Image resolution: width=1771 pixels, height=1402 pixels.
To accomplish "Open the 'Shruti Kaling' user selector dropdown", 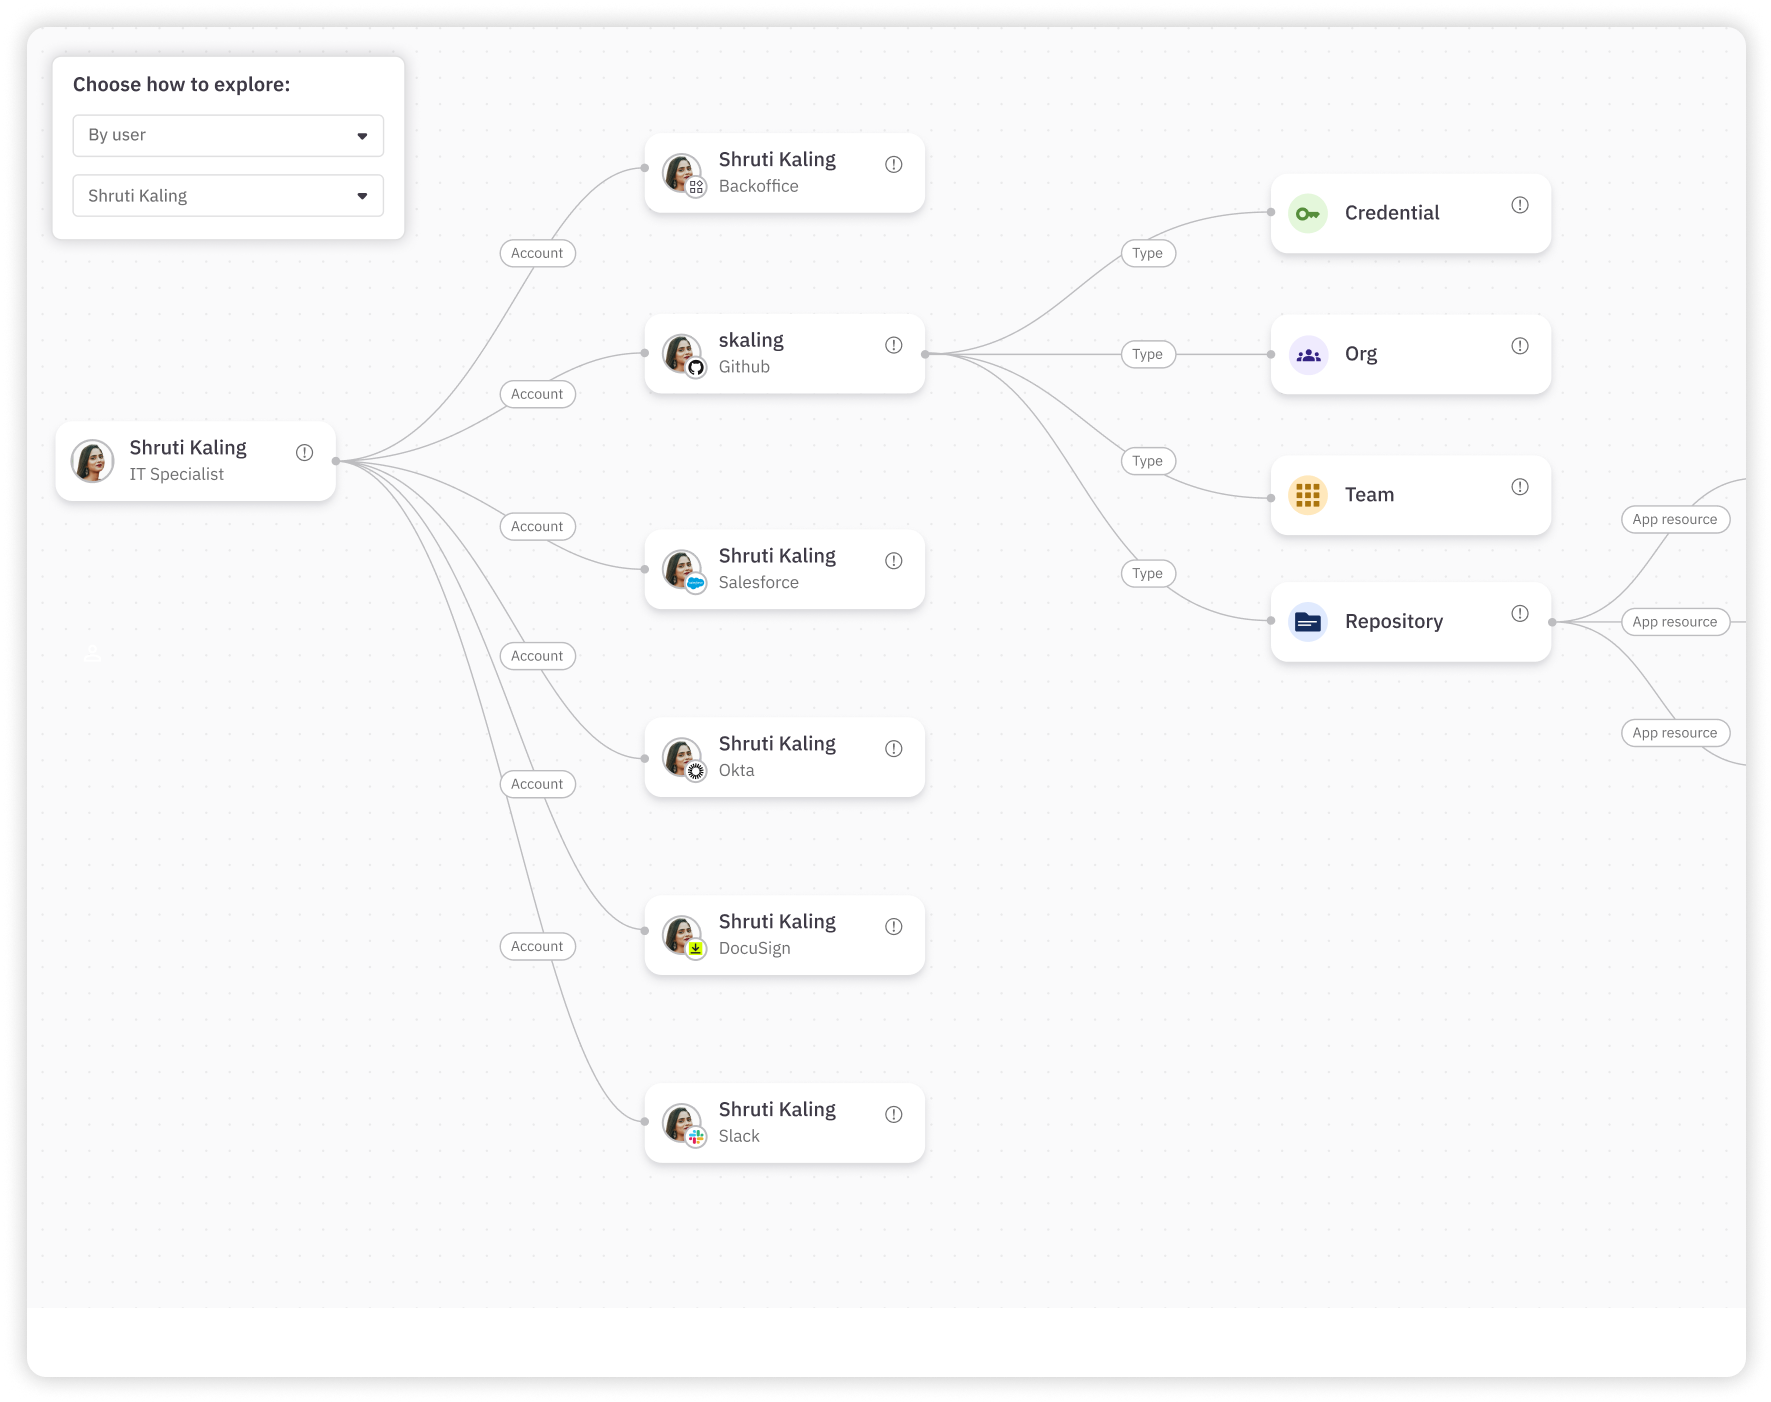I will tap(227, 195).
